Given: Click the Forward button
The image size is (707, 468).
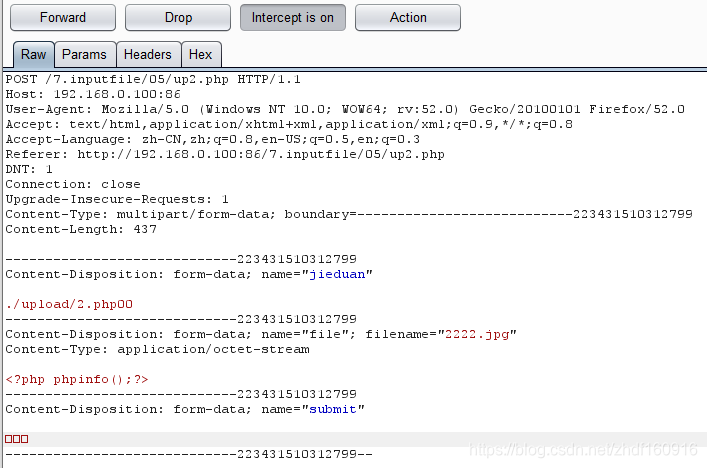Looking at the screenshot, I should point(63,17).
